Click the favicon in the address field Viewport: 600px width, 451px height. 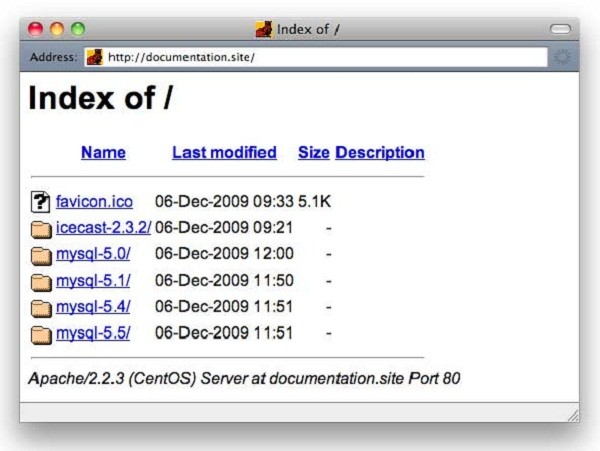click(x=95, y=57)
